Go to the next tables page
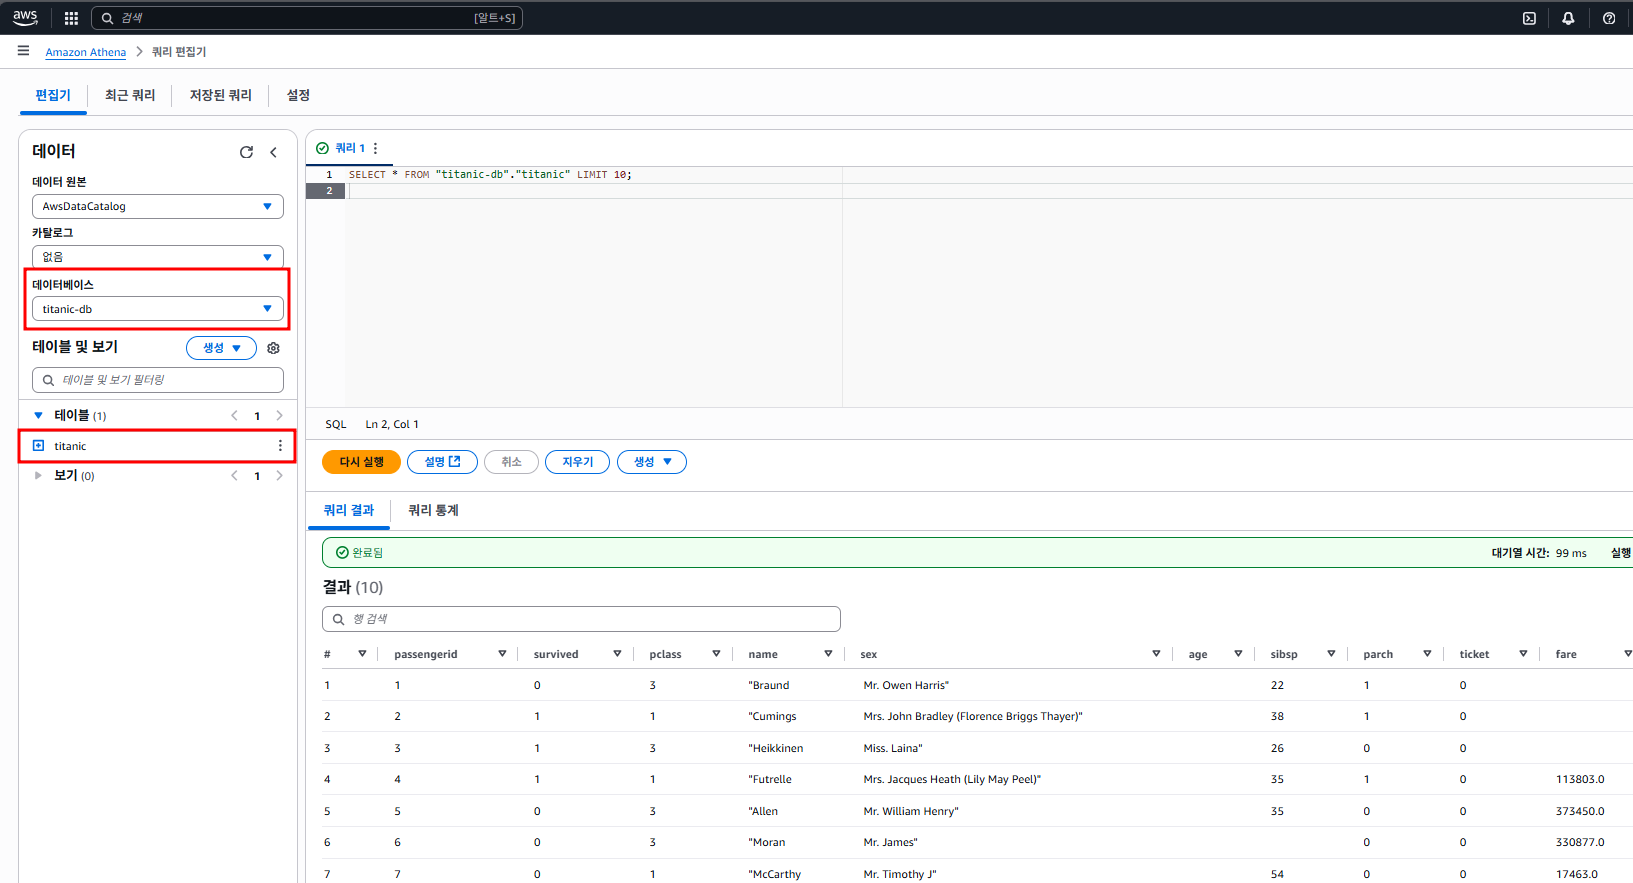 click(x=279, y=415)
